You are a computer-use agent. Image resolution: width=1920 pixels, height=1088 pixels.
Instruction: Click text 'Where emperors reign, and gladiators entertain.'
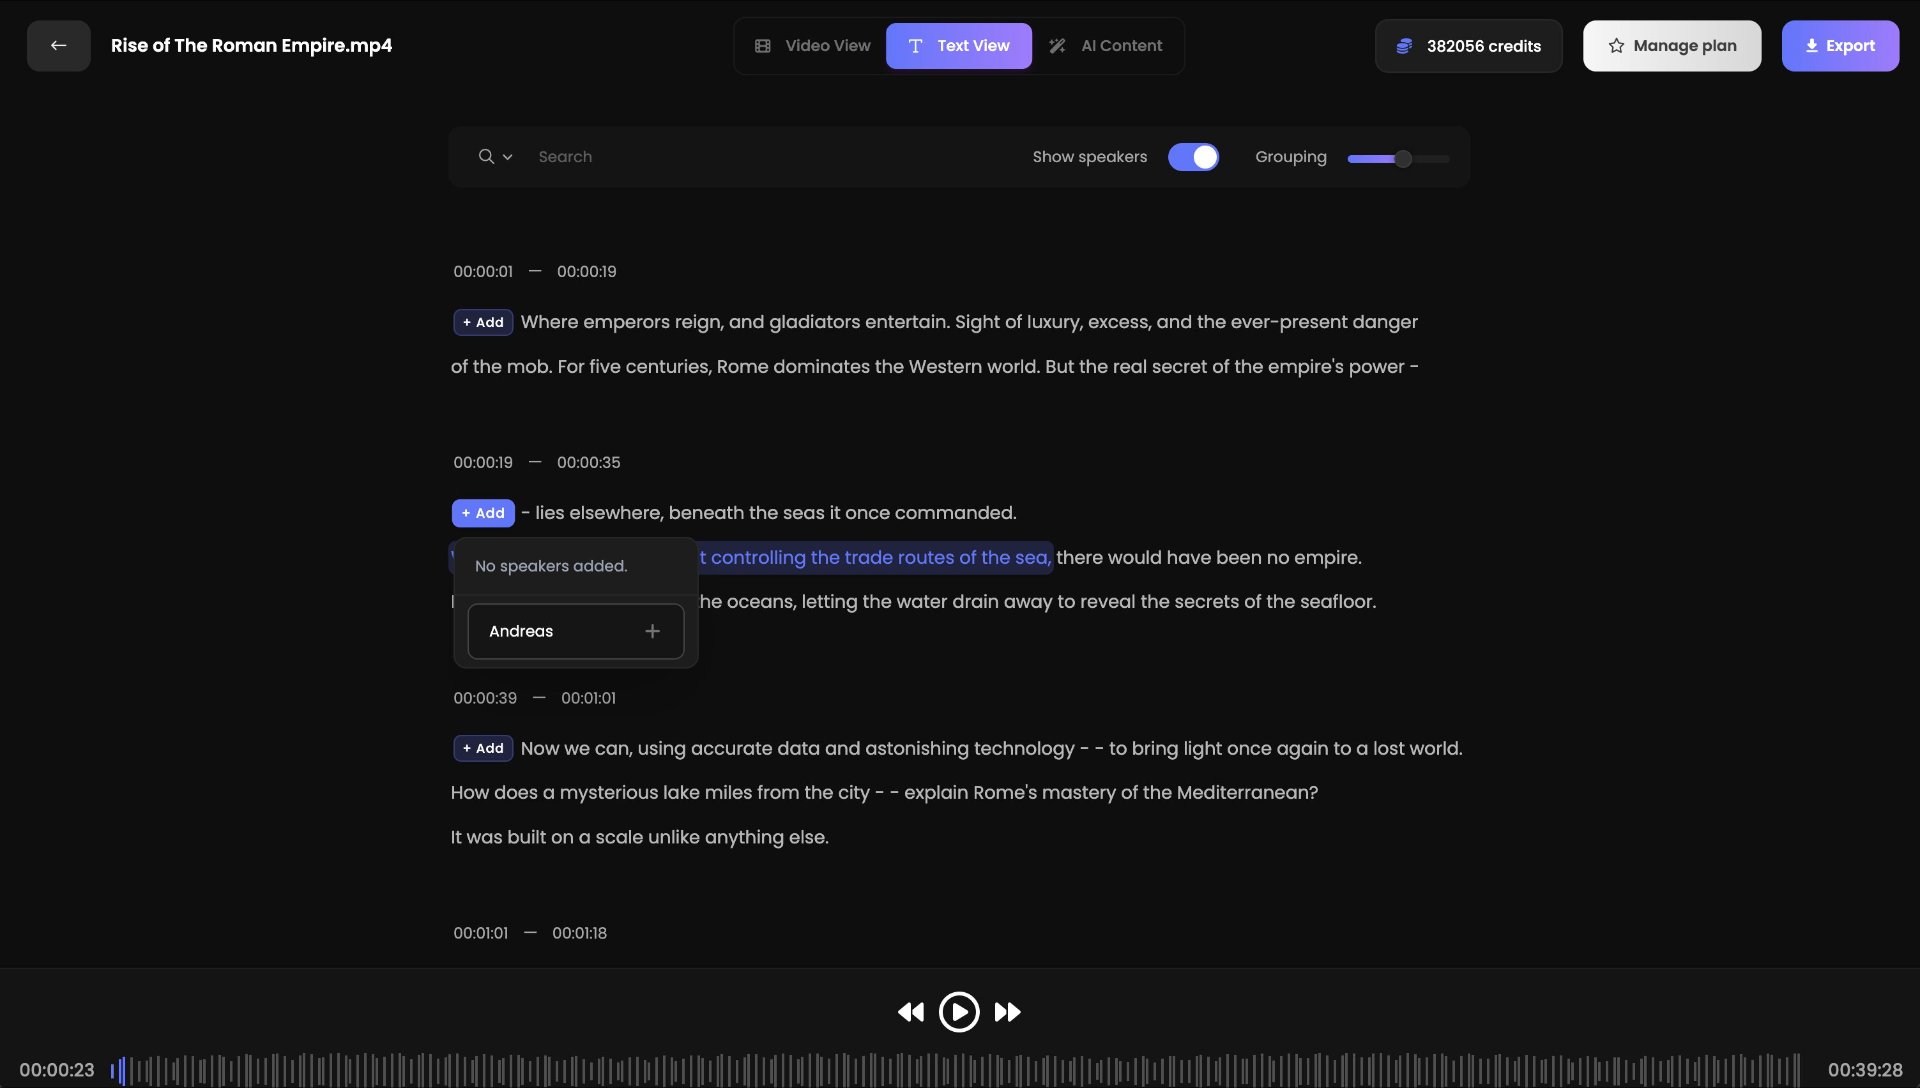(735, 322)
